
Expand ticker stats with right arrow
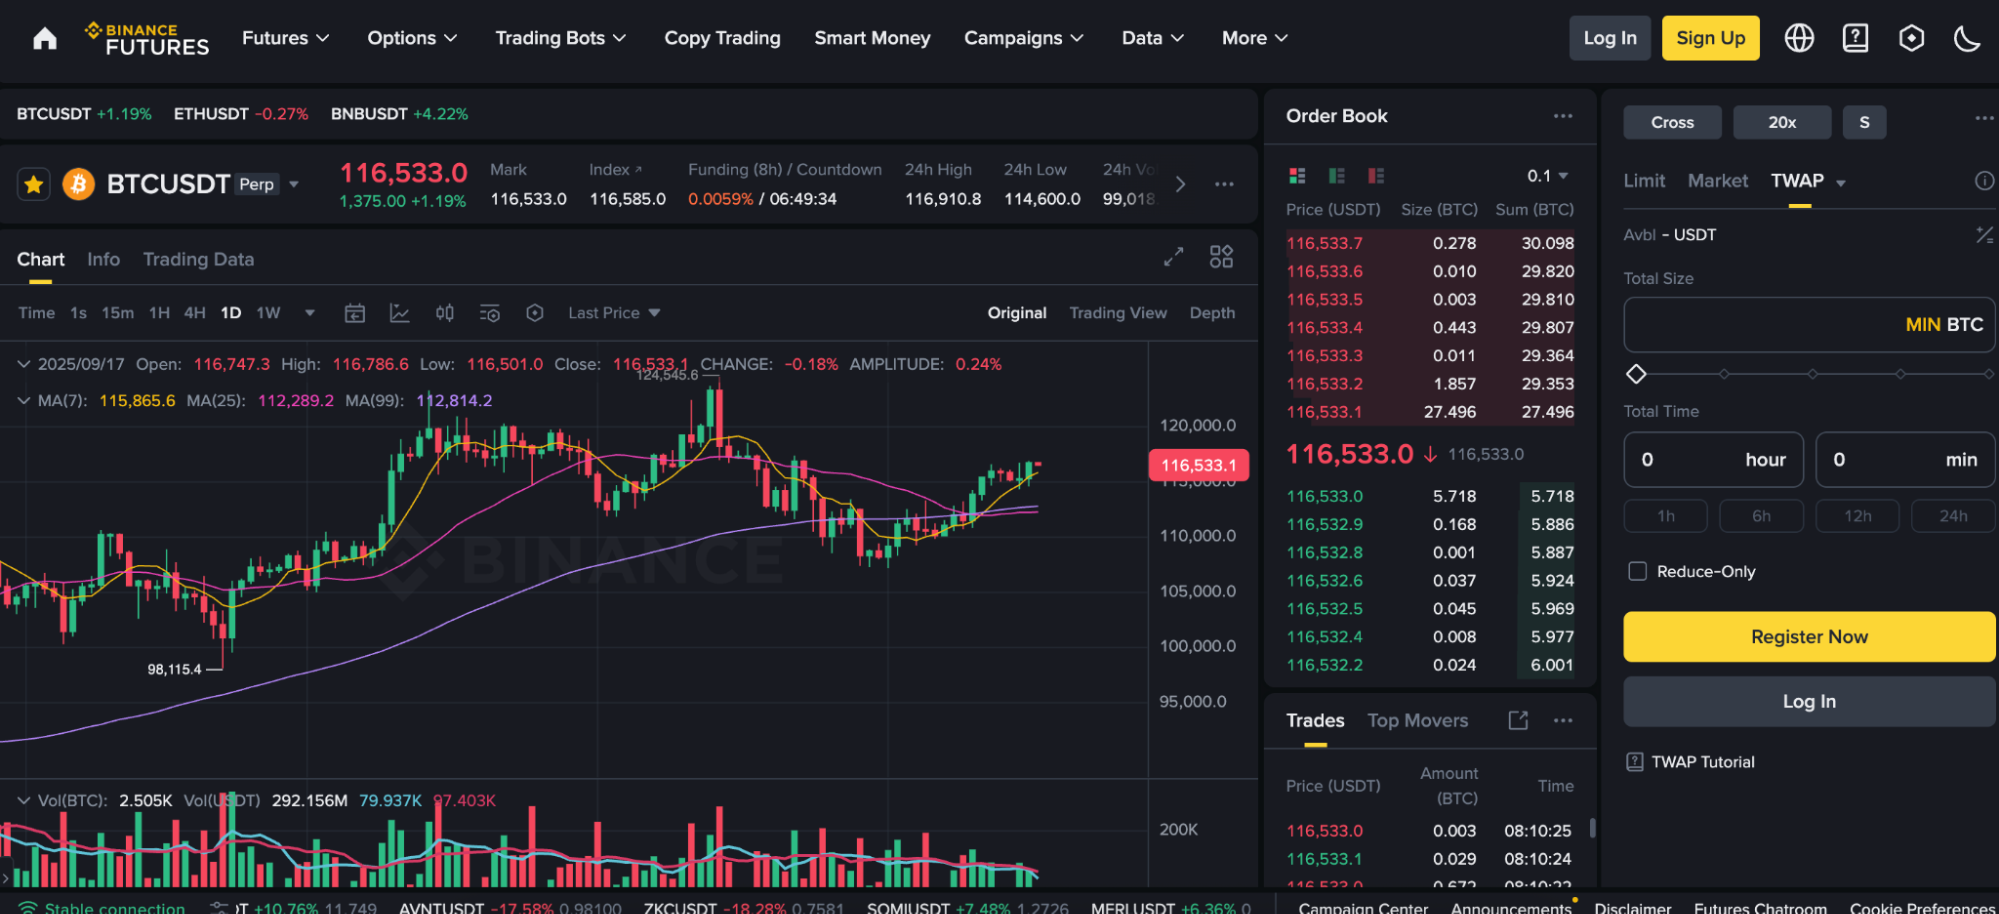[1180, 184]
